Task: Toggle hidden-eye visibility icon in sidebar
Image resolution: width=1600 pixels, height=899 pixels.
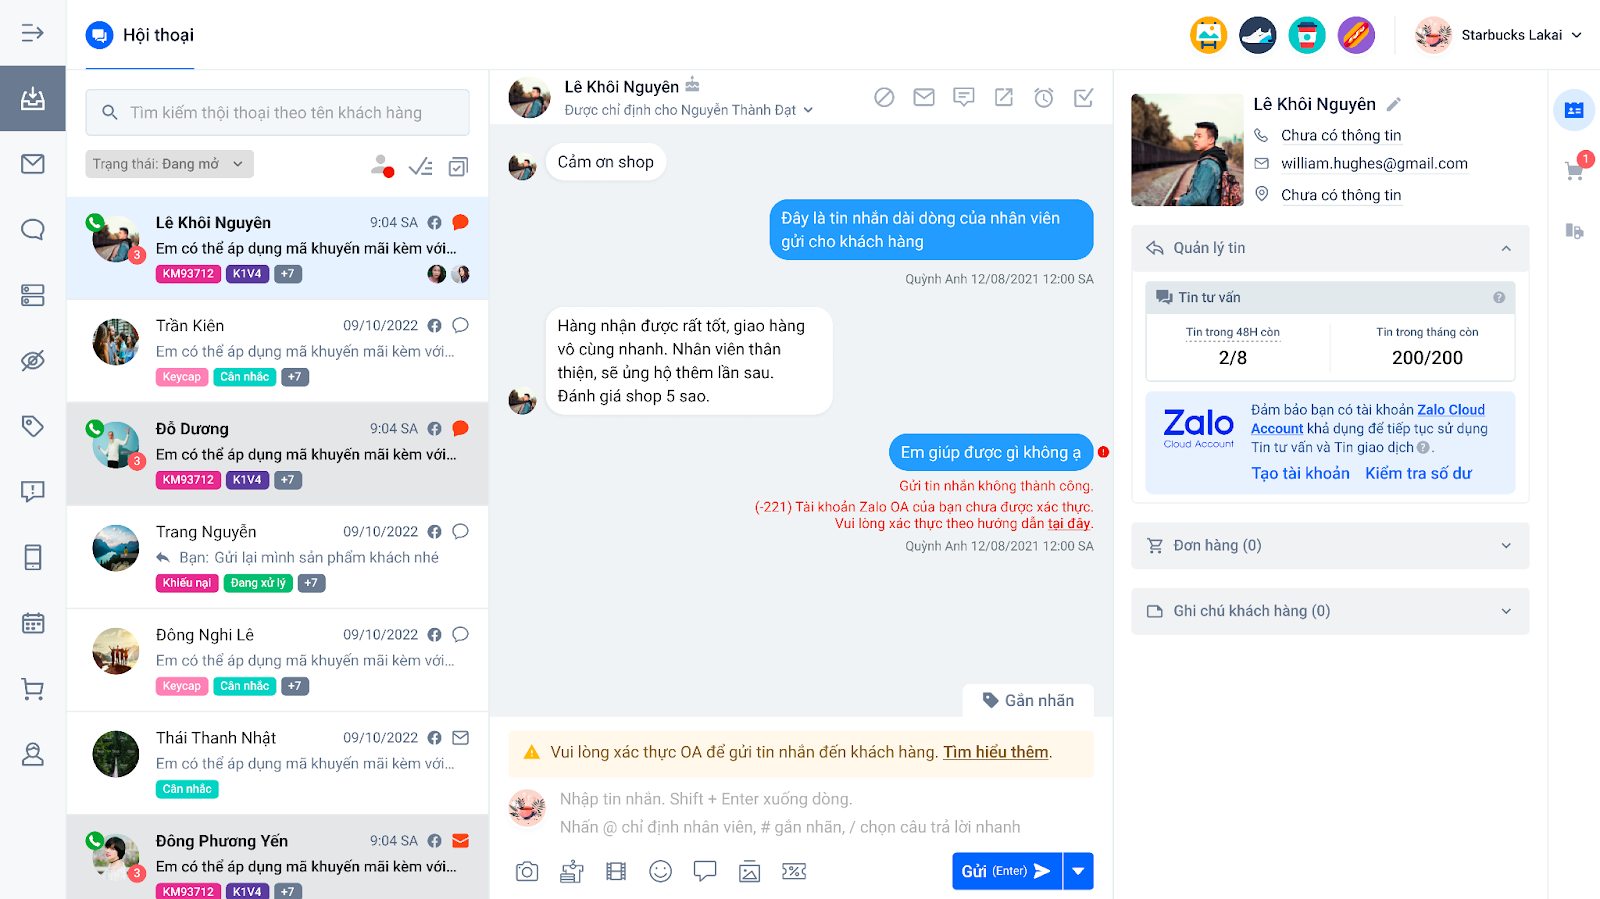Action: click(x=33, y=360)
